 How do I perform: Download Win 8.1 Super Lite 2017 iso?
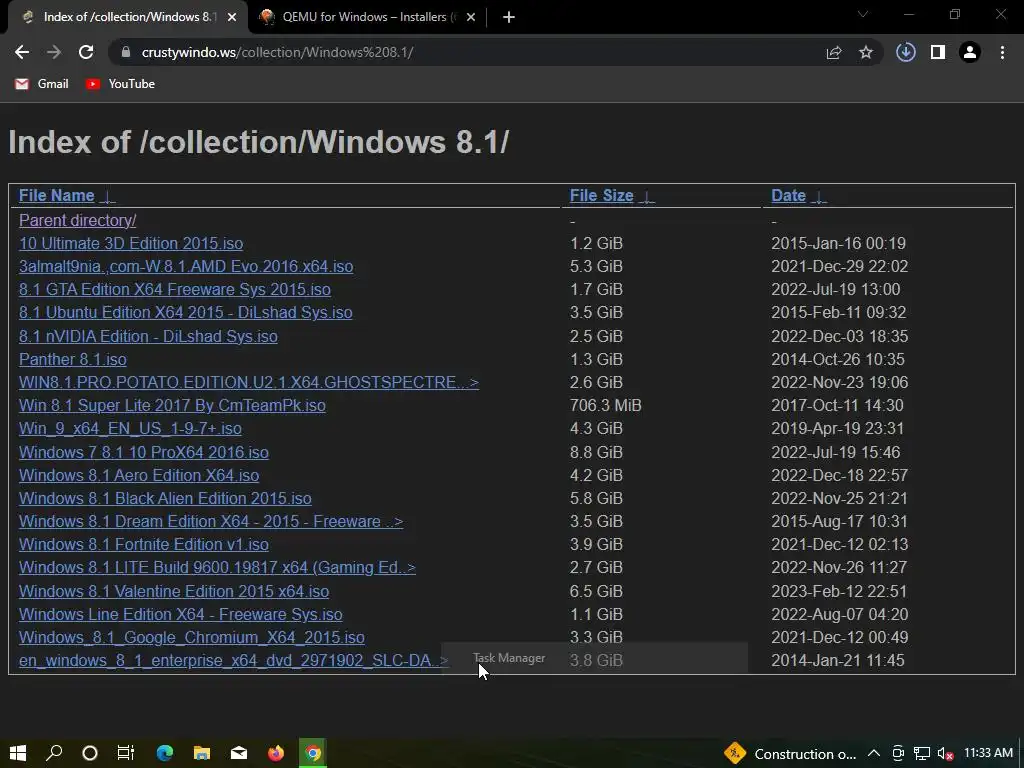(x=172, y=406)
